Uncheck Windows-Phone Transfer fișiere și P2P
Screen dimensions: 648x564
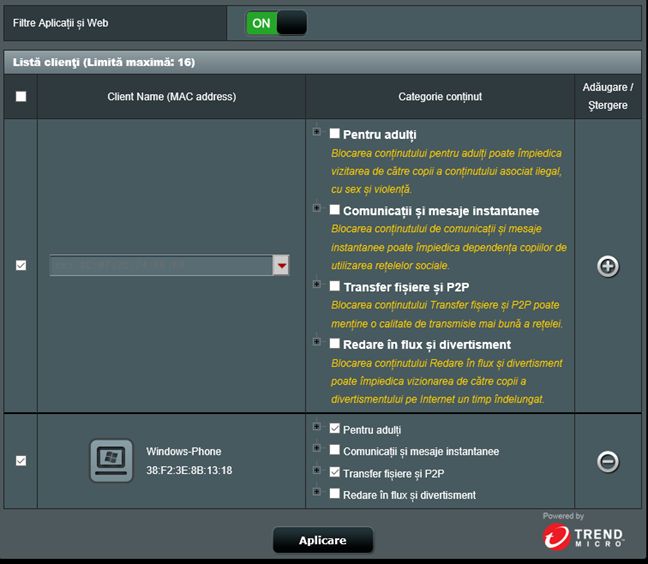tap(335, 472)
